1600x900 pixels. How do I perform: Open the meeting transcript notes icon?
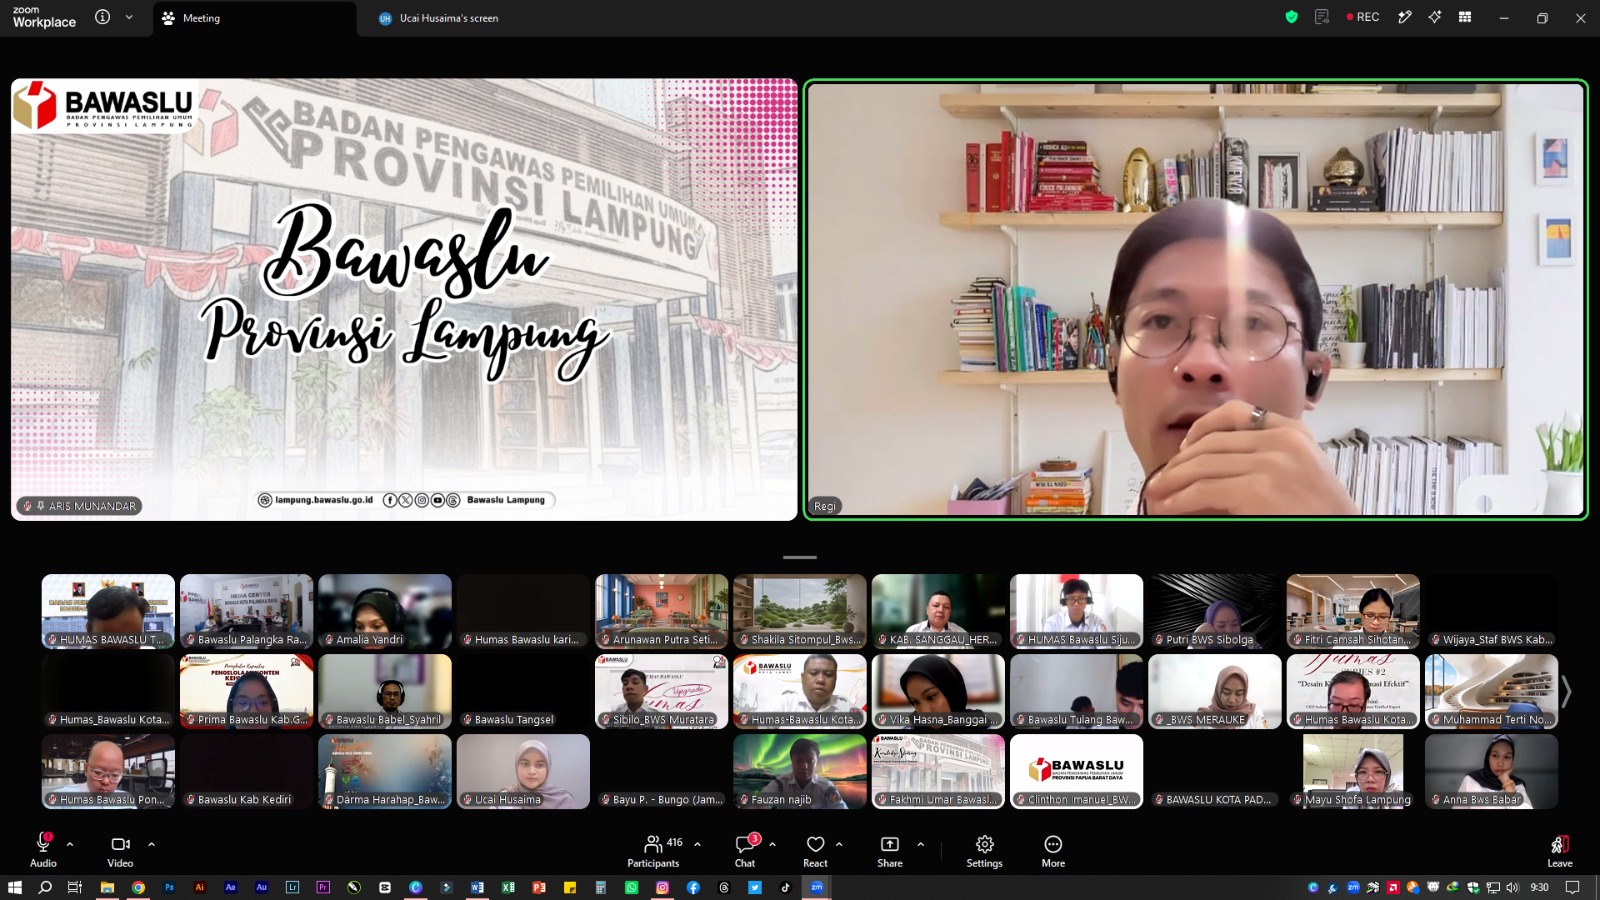coord(1322,17)
